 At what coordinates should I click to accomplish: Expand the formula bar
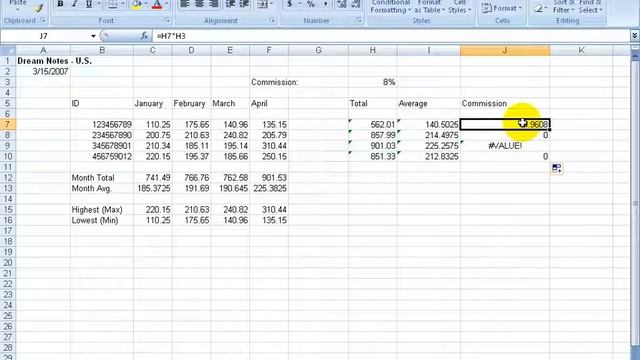634,36
